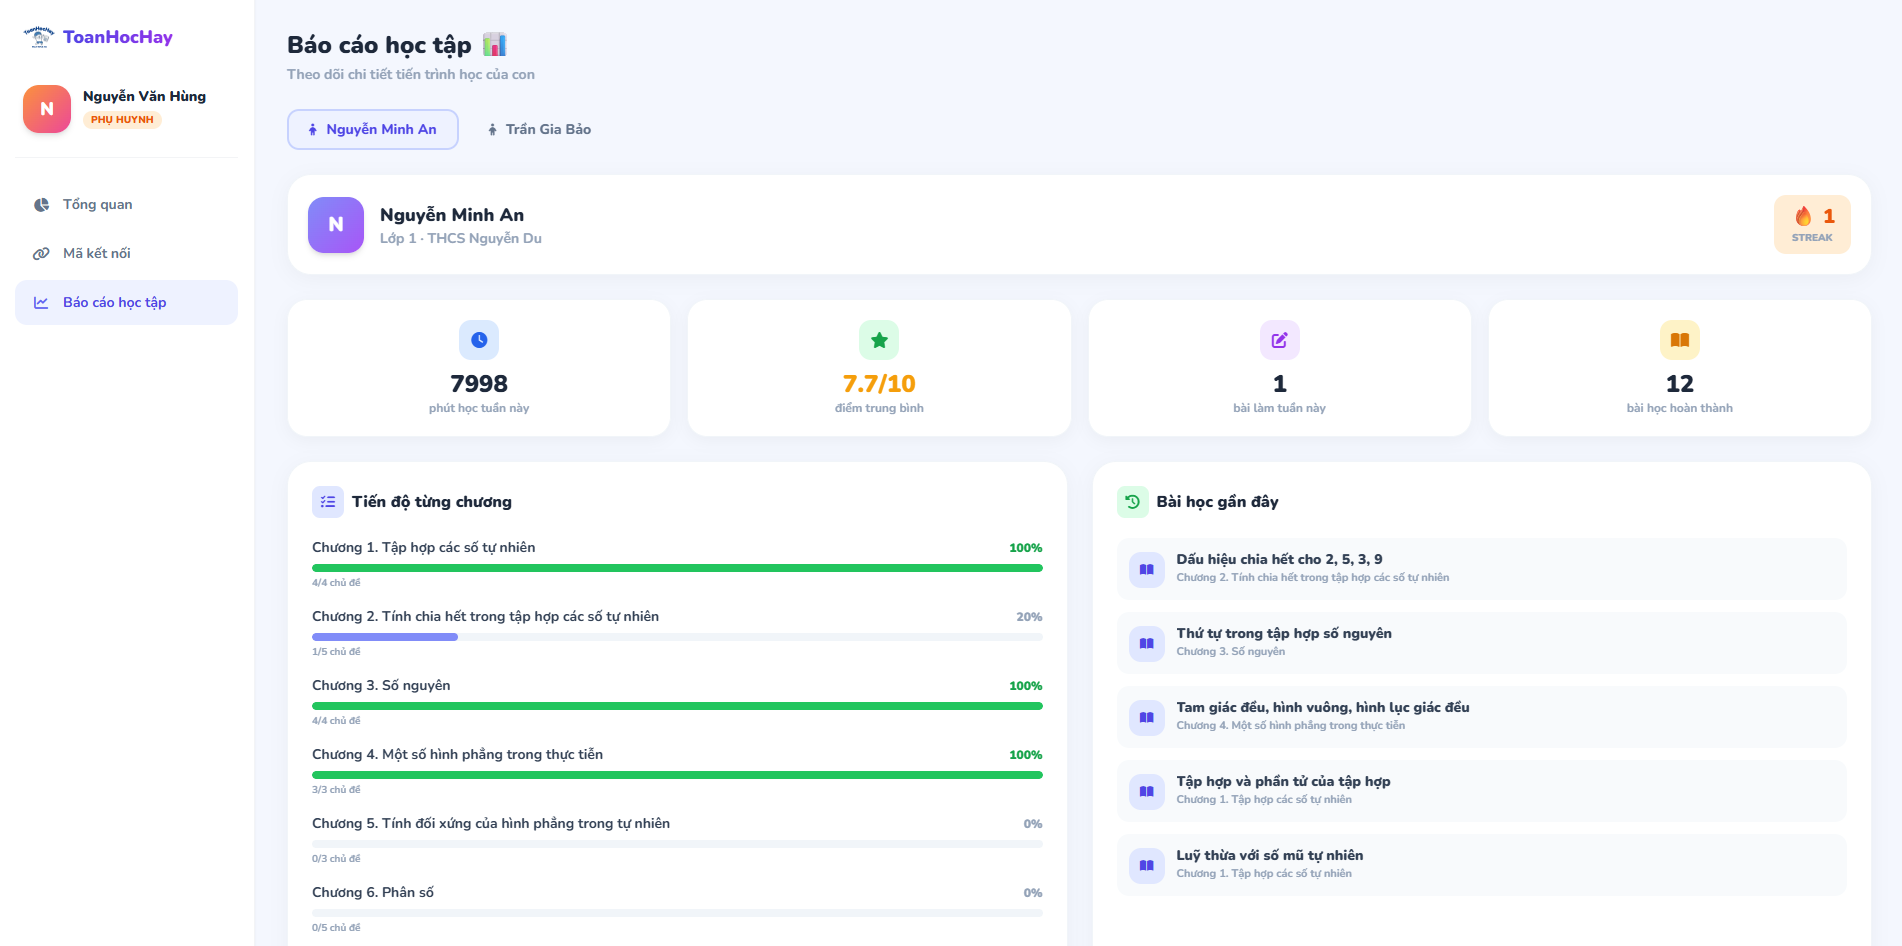The image size is (1902, 946).
Task: Click book icon for Luỹ thừa với số mũ lesson
Action: [1147, 865]
